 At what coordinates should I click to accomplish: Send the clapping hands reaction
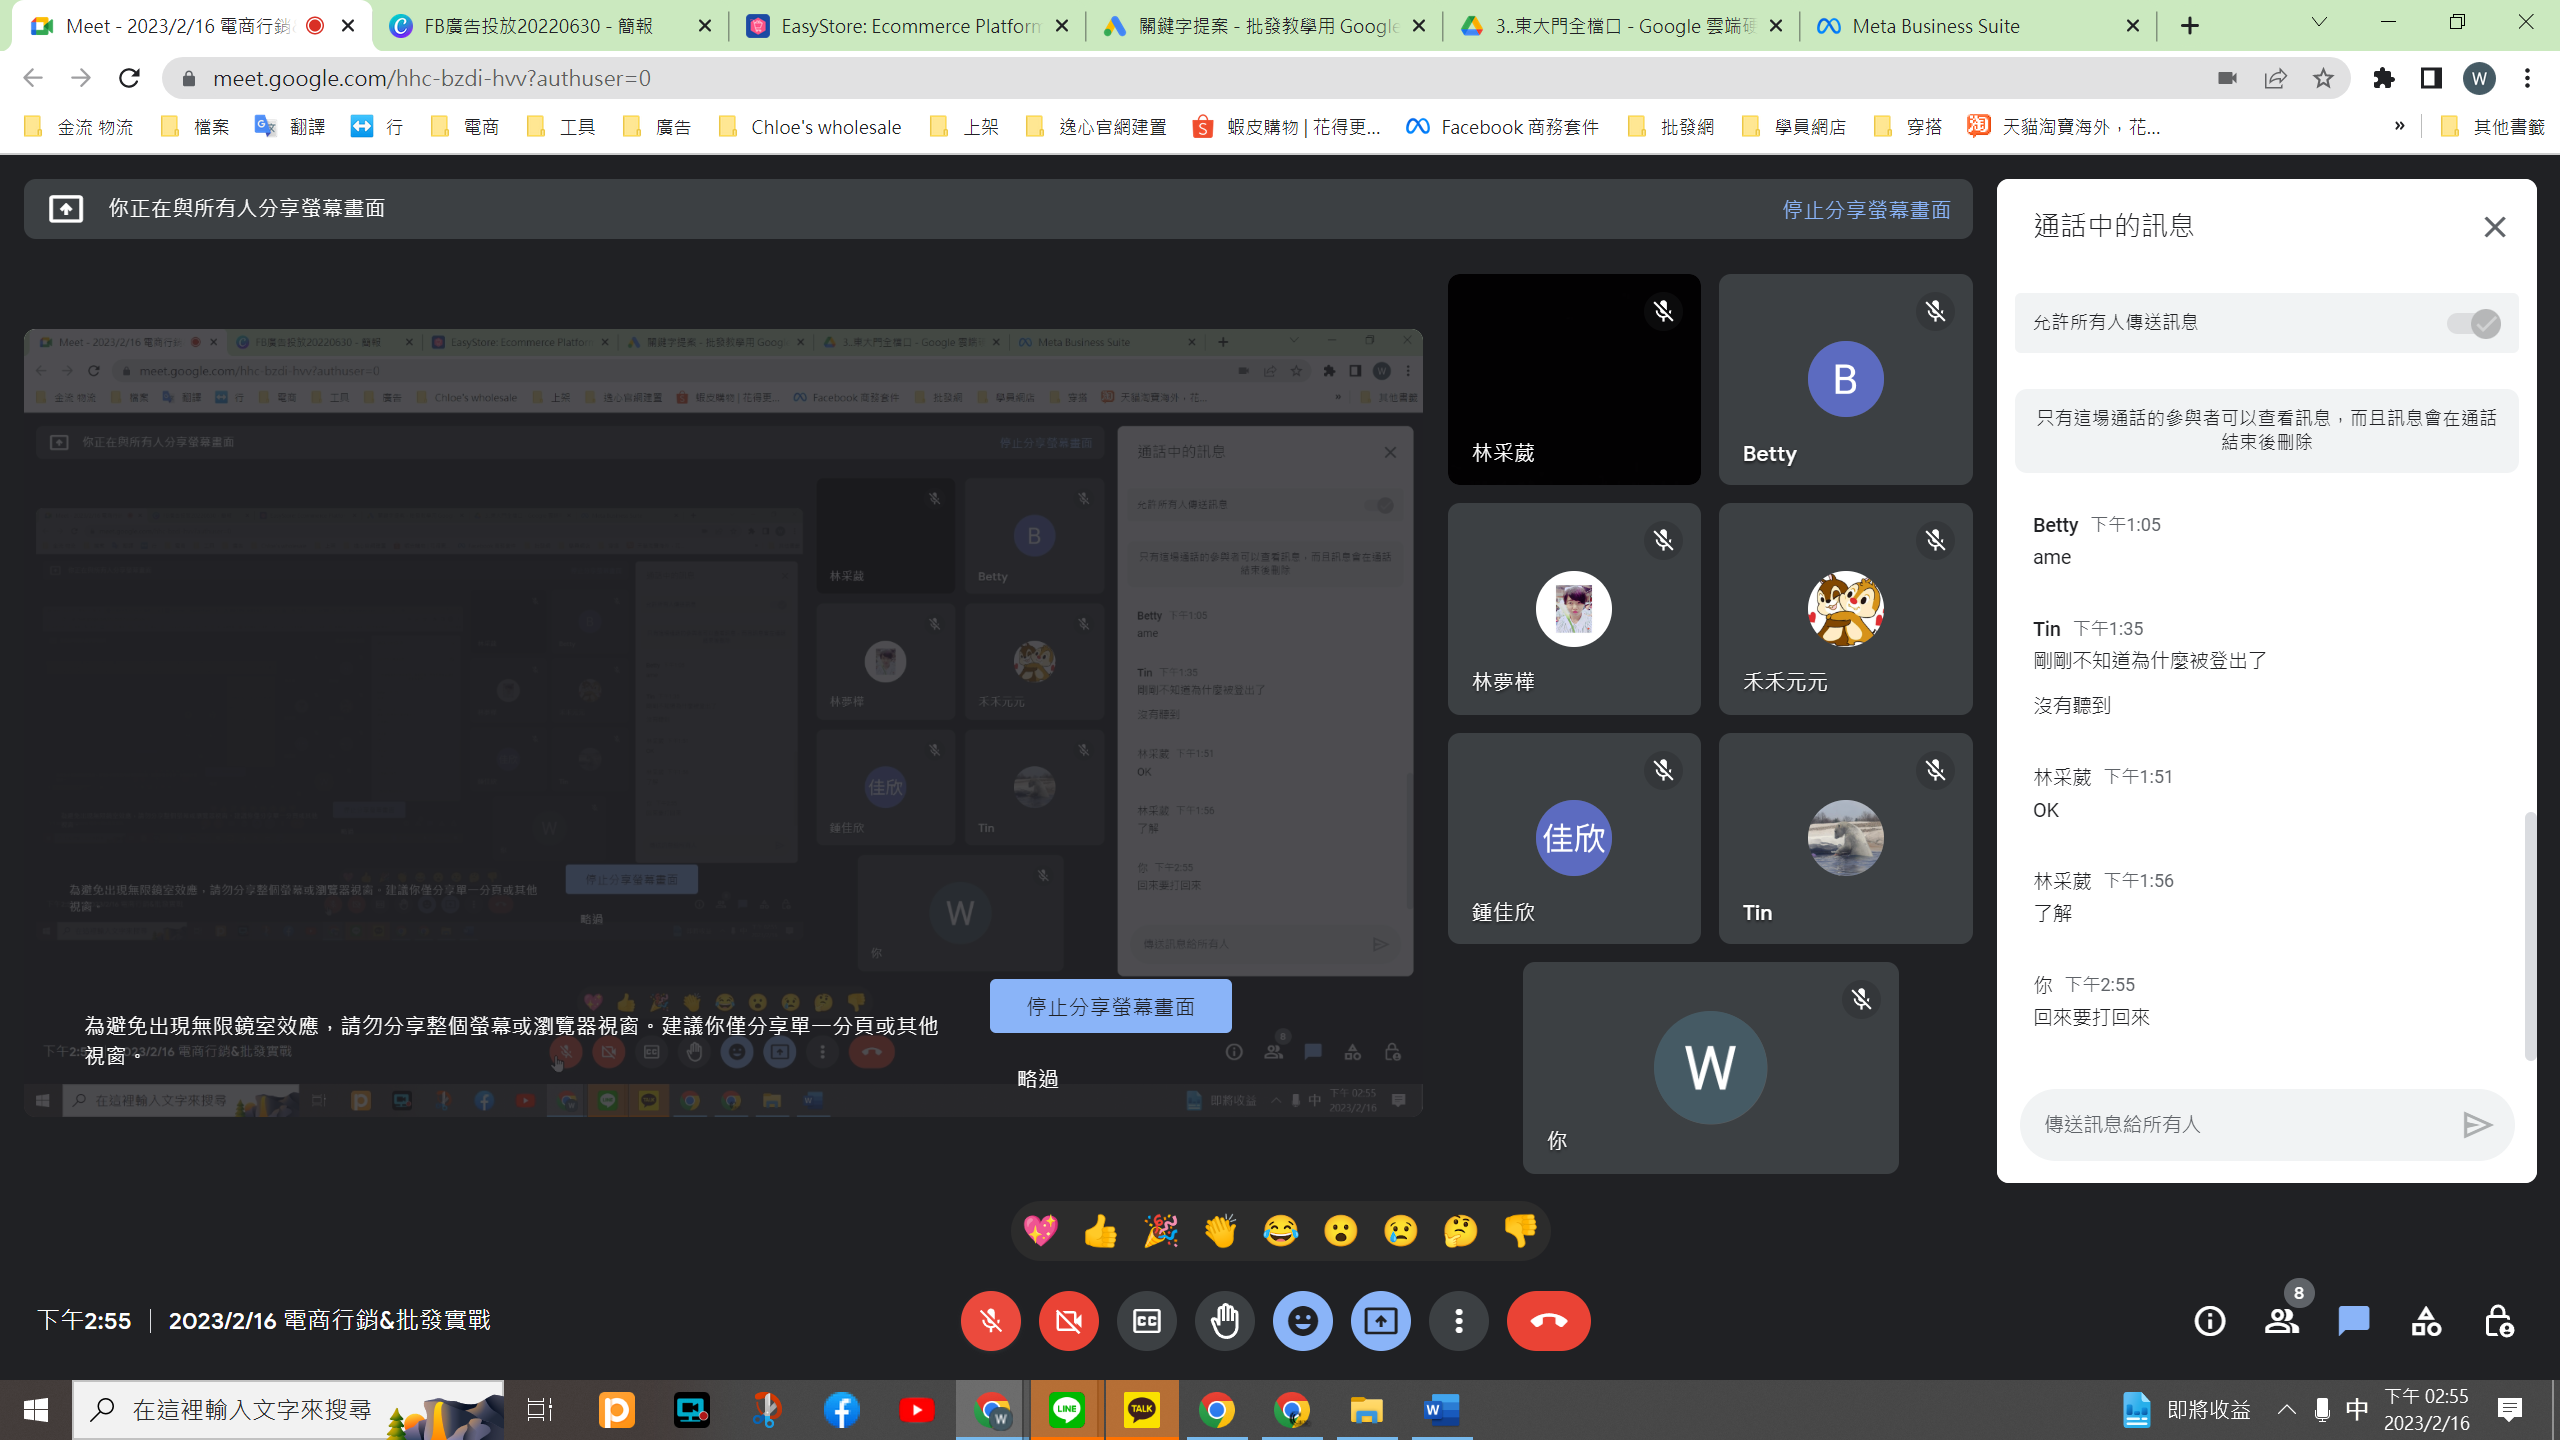tap(1220, 1230)
